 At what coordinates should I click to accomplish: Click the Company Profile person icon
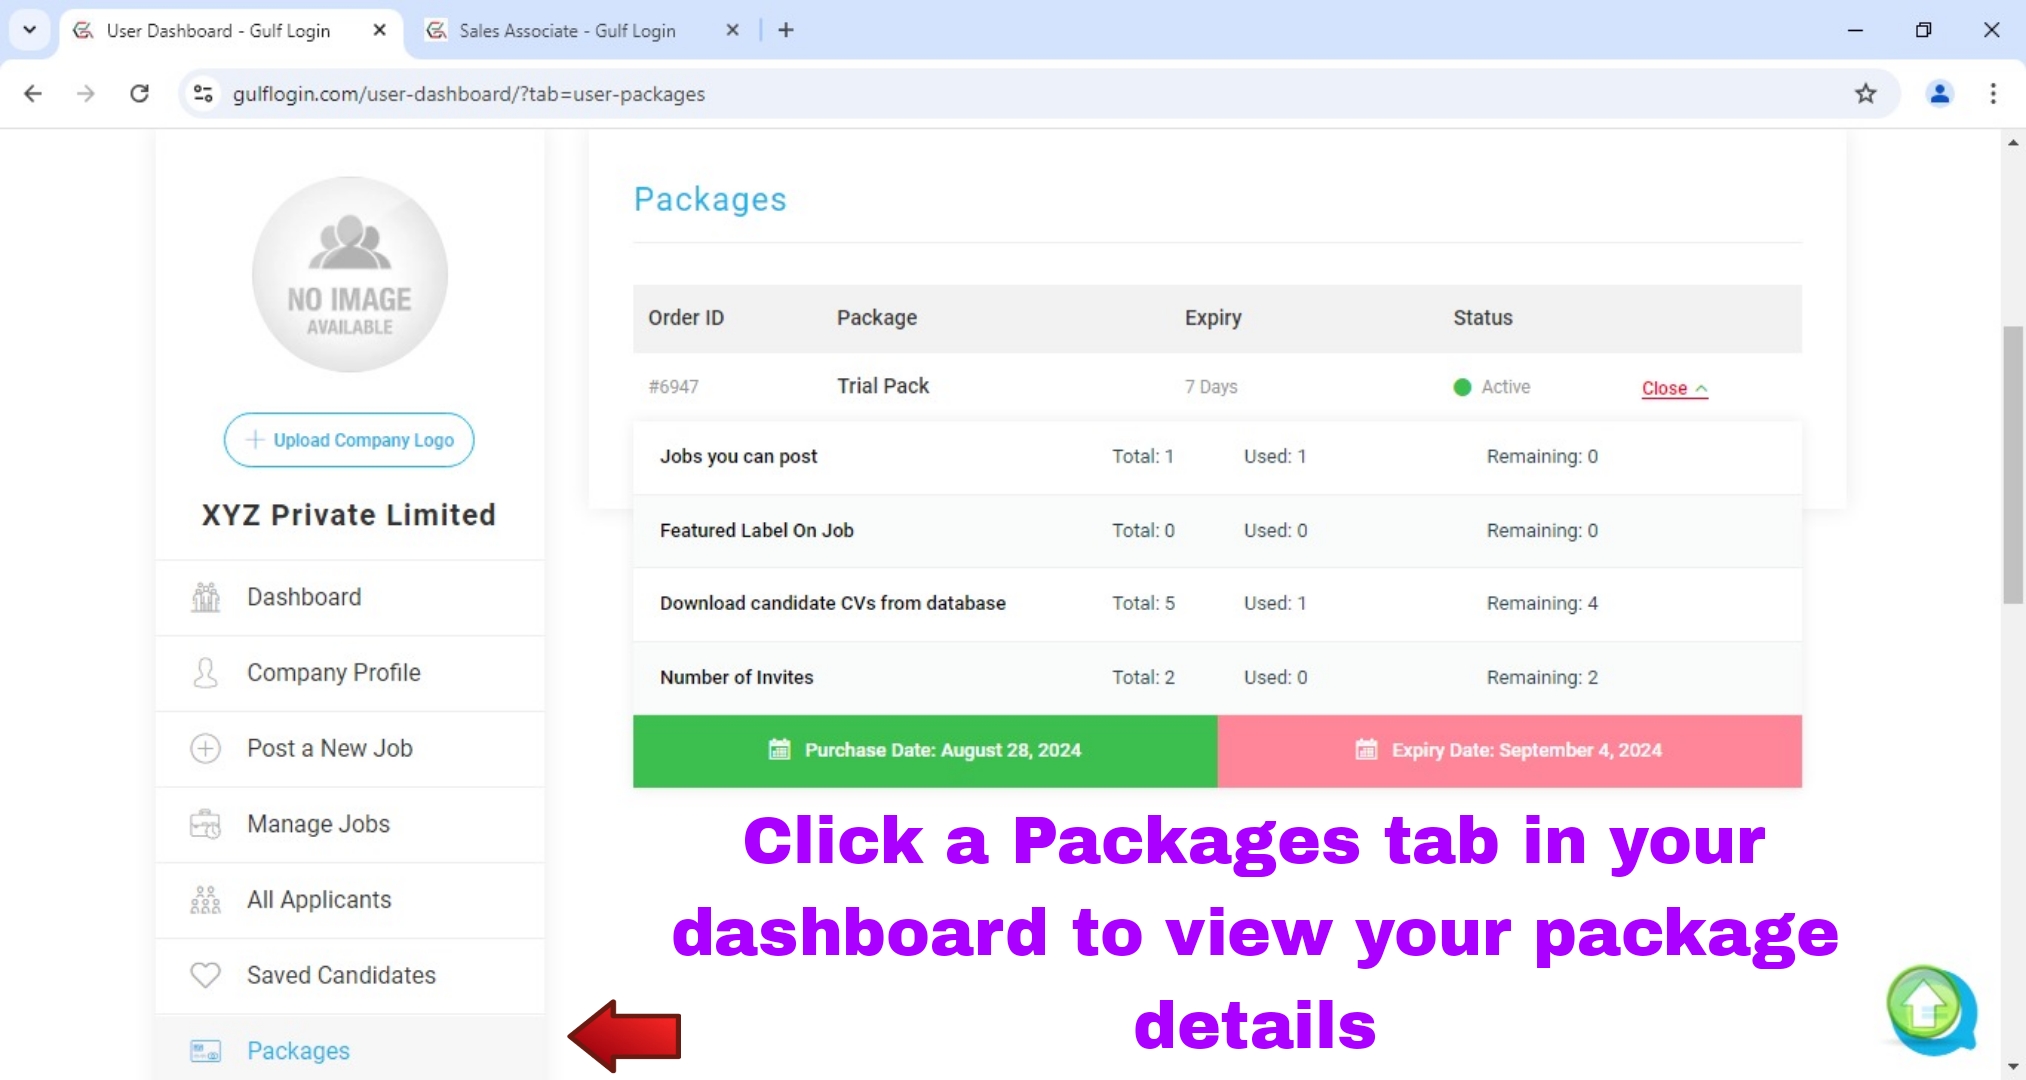[x=205, y=673]
